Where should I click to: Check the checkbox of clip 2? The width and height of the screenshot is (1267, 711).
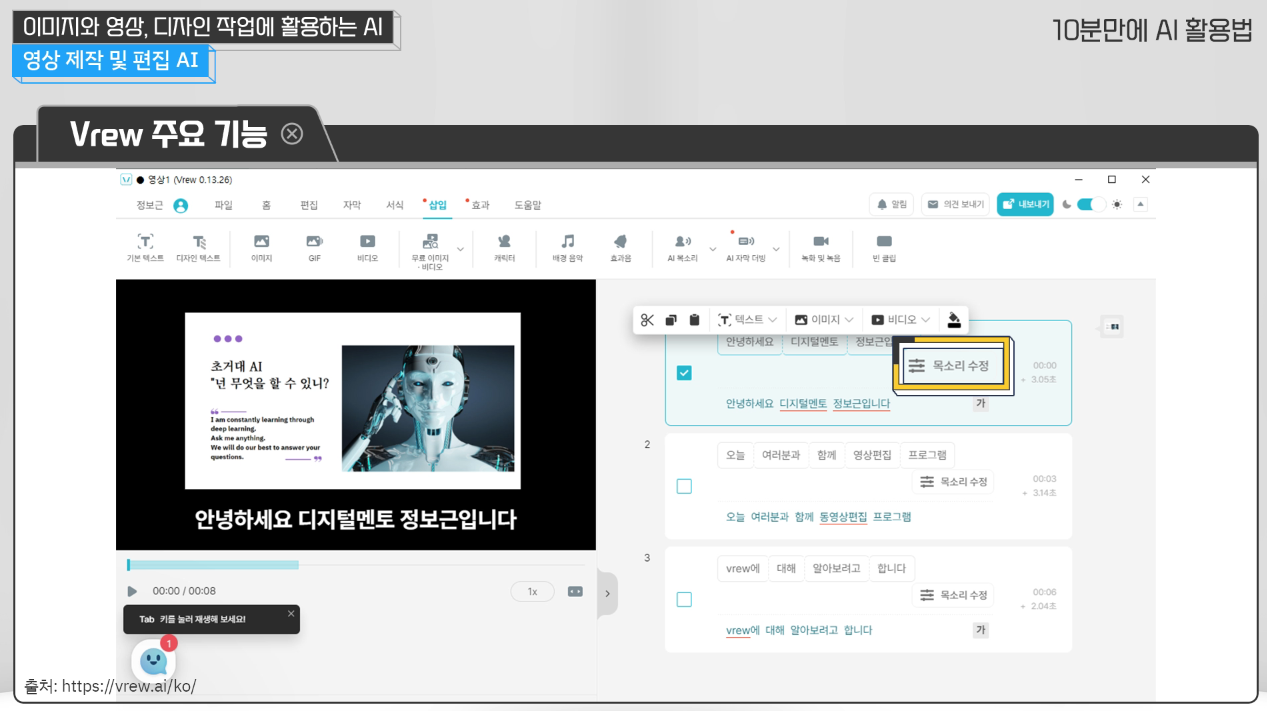[684, 486]
